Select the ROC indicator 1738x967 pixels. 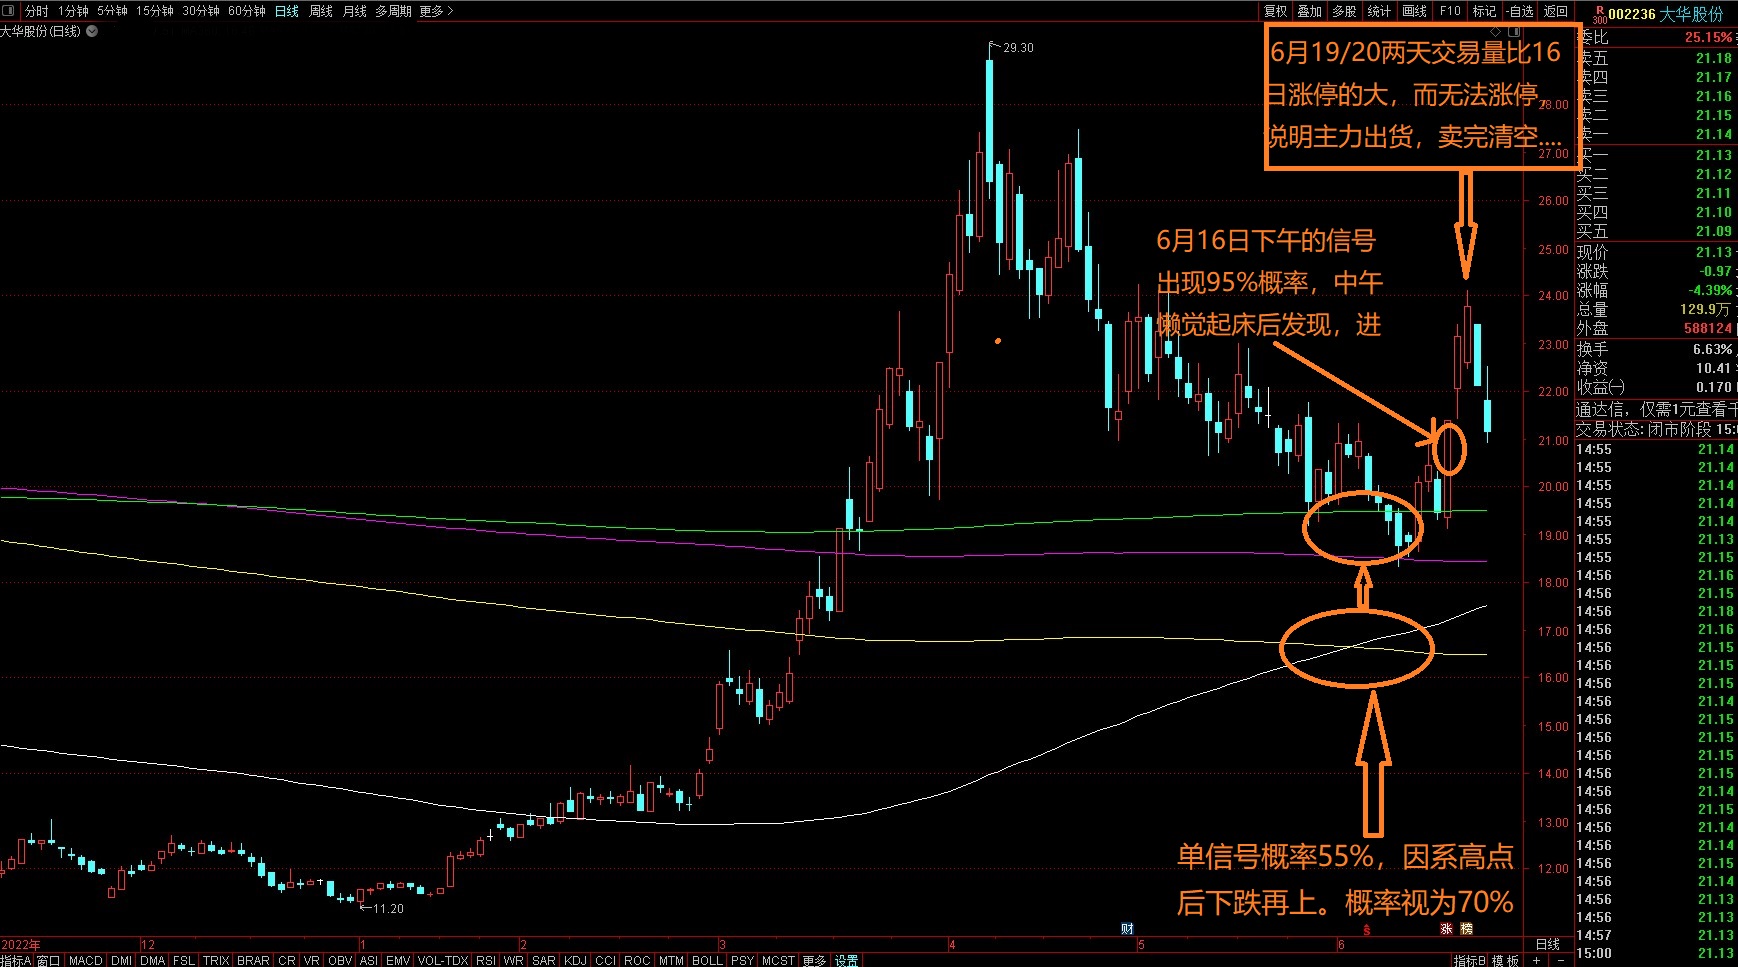coord(637,960)
